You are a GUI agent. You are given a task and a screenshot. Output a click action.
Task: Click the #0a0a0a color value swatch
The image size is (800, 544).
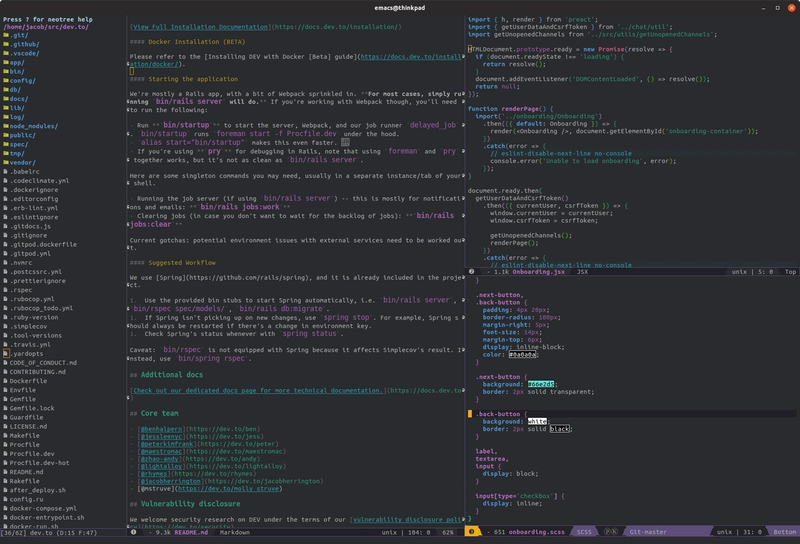(522, 355)
